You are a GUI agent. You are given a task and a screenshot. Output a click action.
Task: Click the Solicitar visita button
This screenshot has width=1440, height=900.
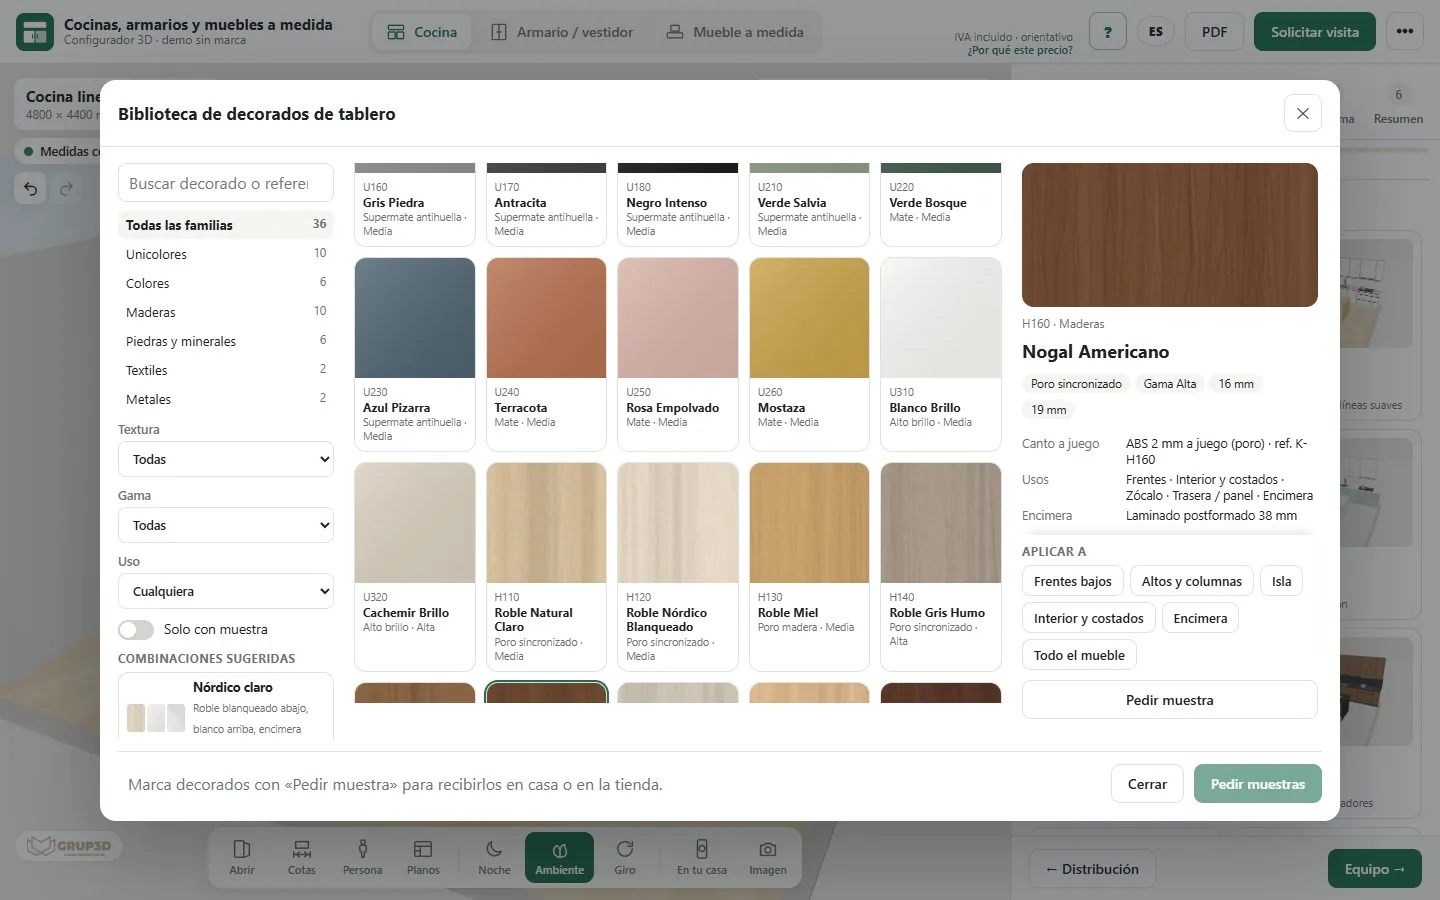(x=1315, y=32)
